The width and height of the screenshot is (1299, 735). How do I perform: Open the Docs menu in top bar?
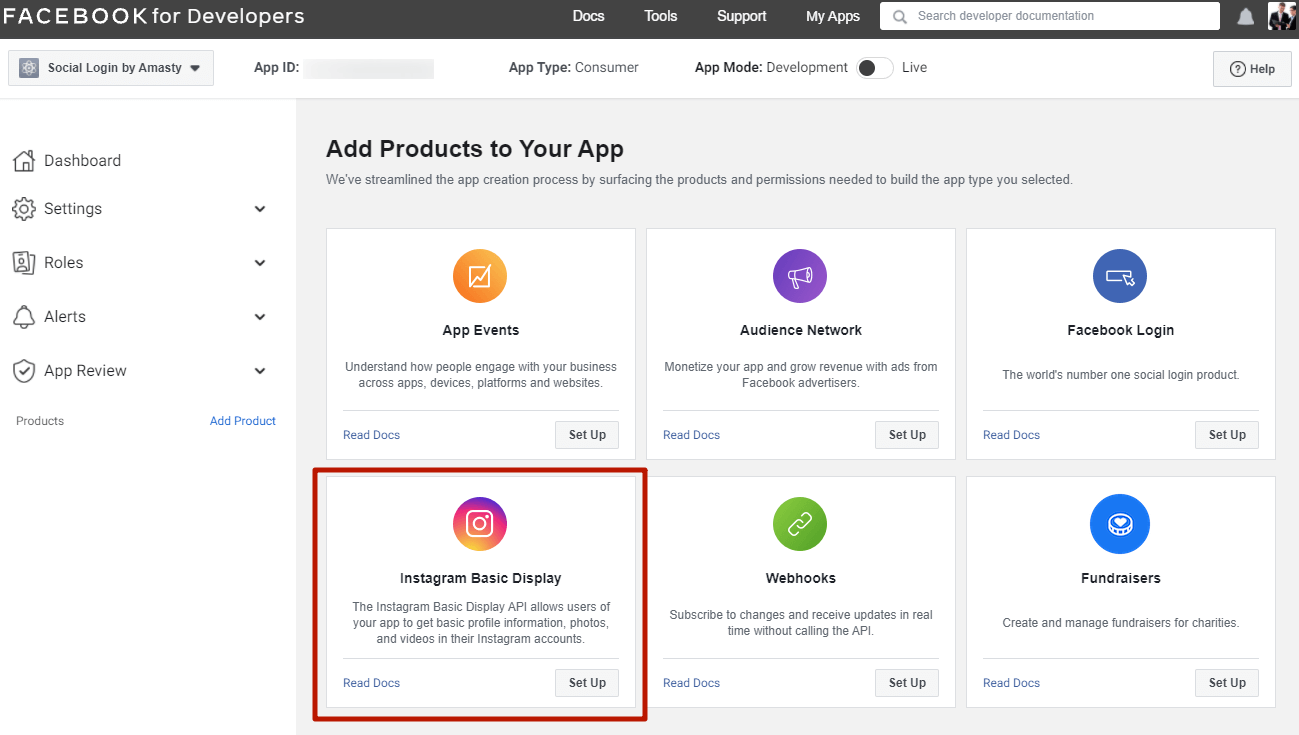point(588,16)
